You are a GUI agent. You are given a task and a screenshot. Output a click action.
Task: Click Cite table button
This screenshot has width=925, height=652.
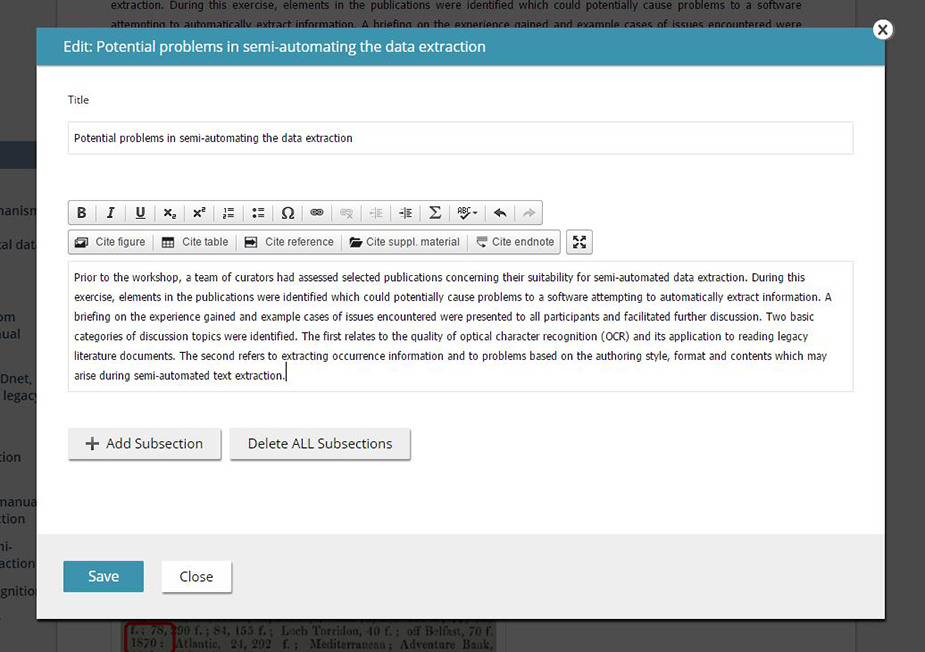195,242
